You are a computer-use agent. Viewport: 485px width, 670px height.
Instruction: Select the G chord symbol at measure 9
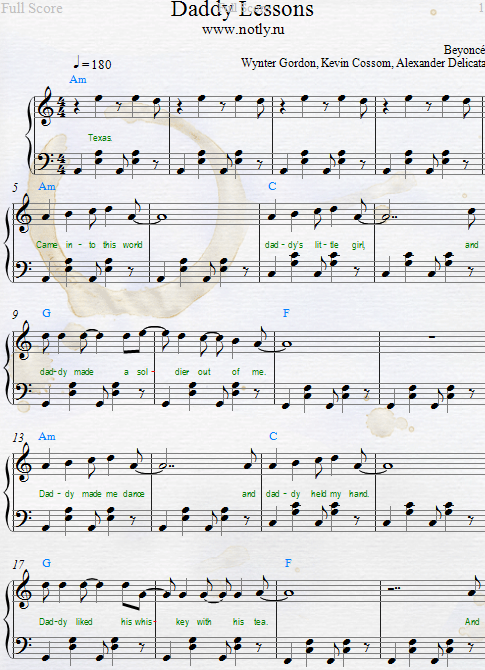coord(47,313)
